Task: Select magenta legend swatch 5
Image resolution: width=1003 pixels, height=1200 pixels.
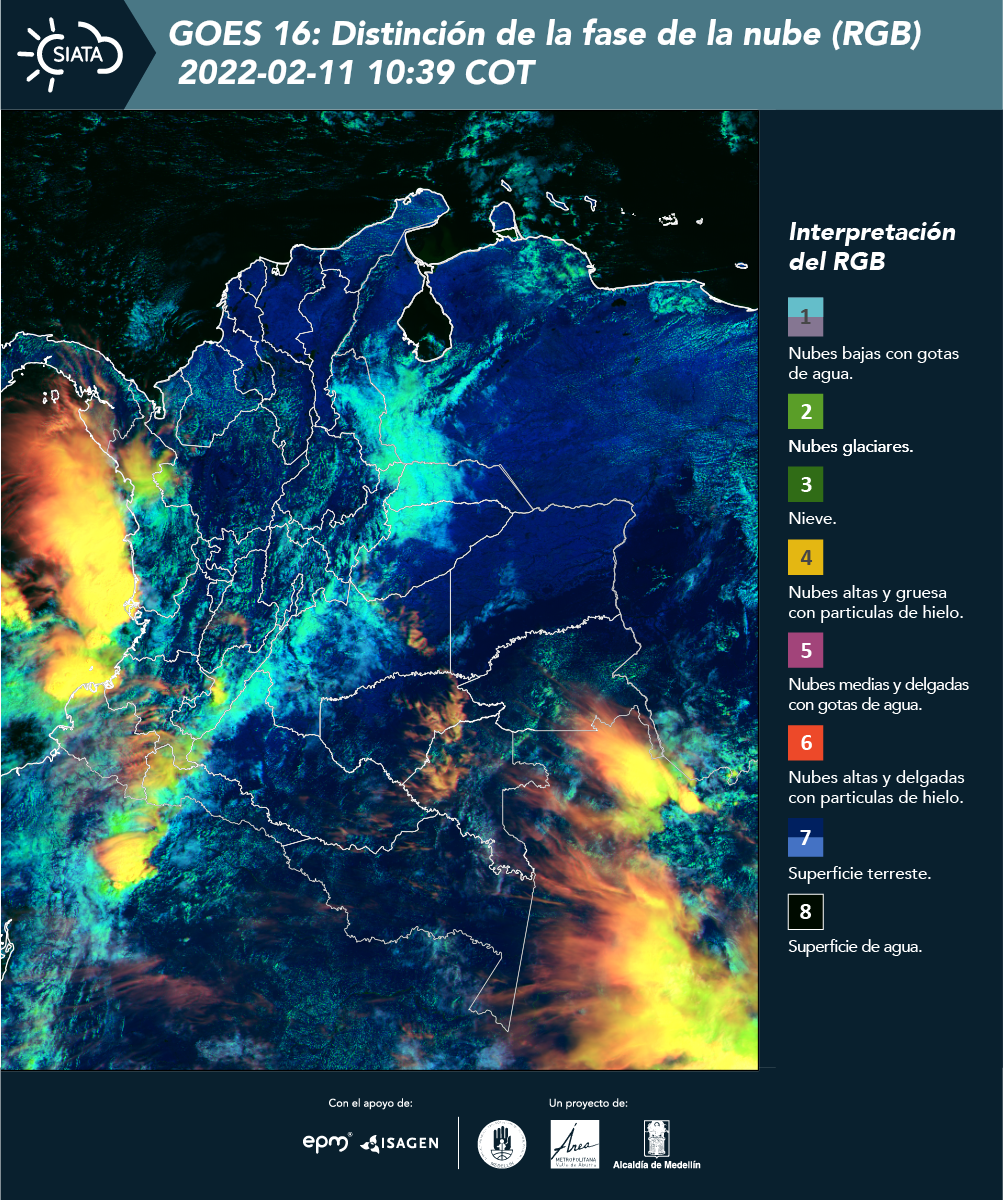Action: tap(805, 650)
